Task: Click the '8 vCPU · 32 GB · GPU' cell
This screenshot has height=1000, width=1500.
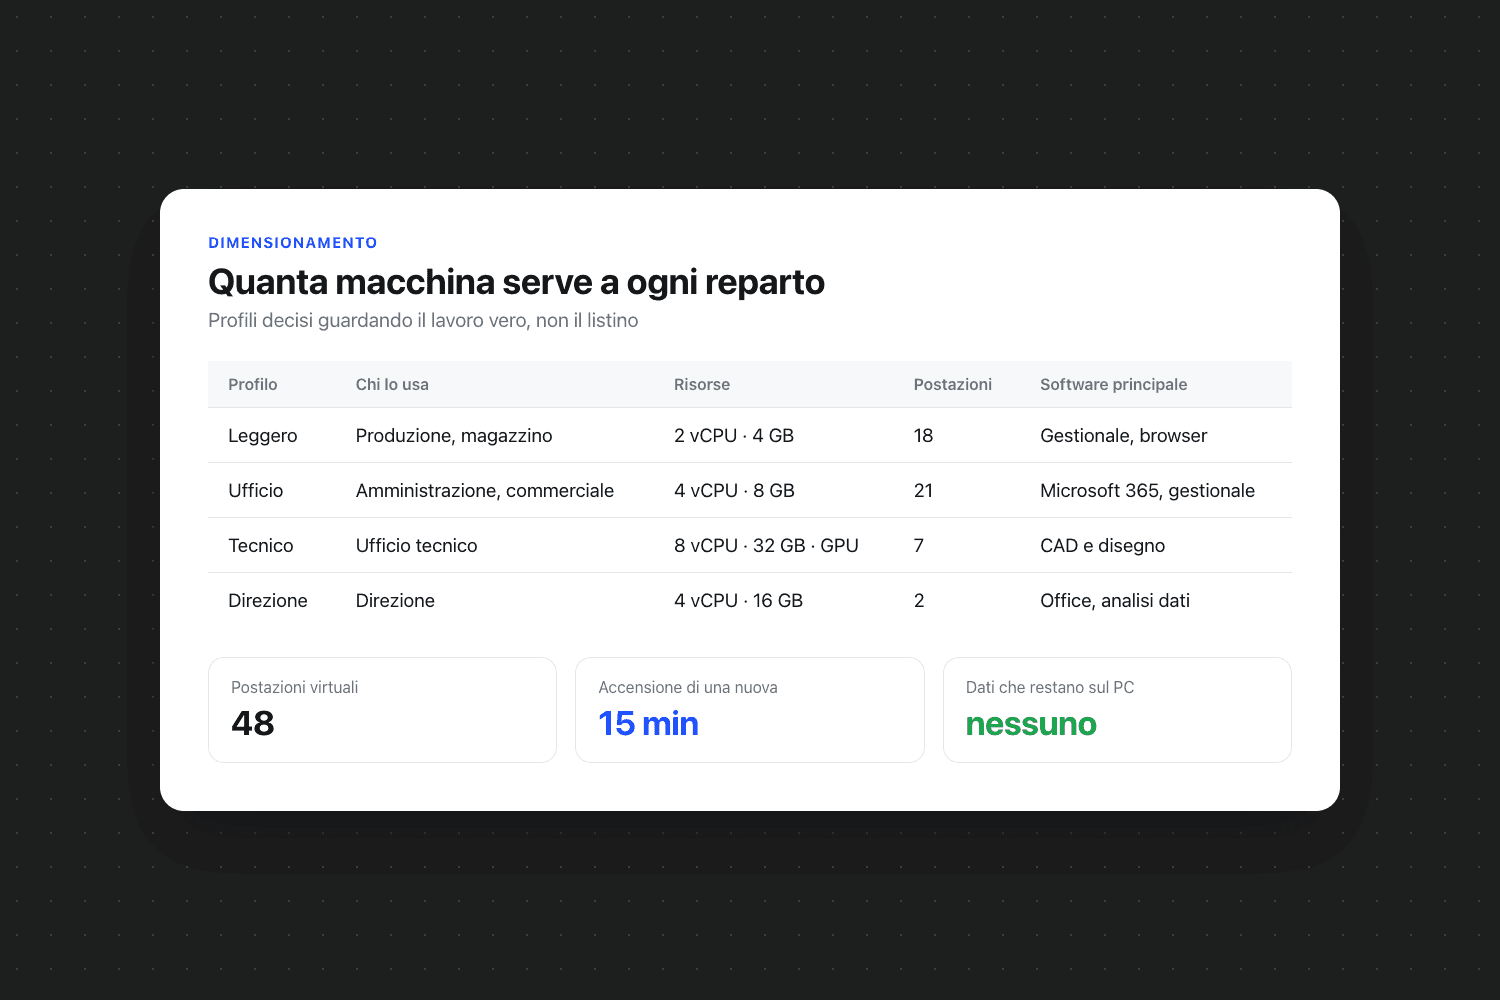Action: (x=766, y=545)
